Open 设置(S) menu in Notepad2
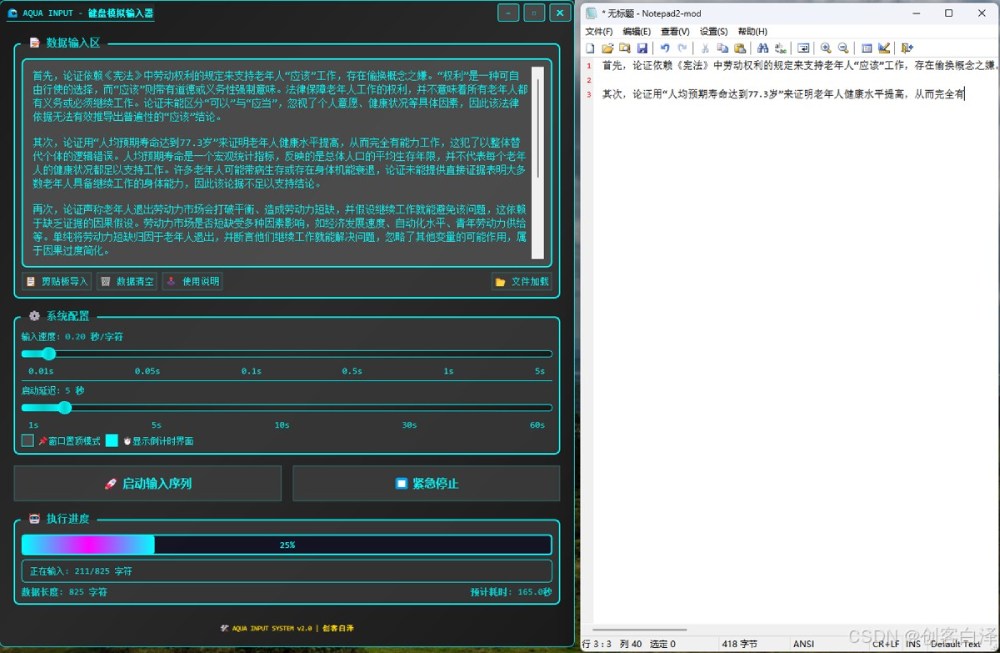Screen dimensions: 1000x653 tap(714, 31)
